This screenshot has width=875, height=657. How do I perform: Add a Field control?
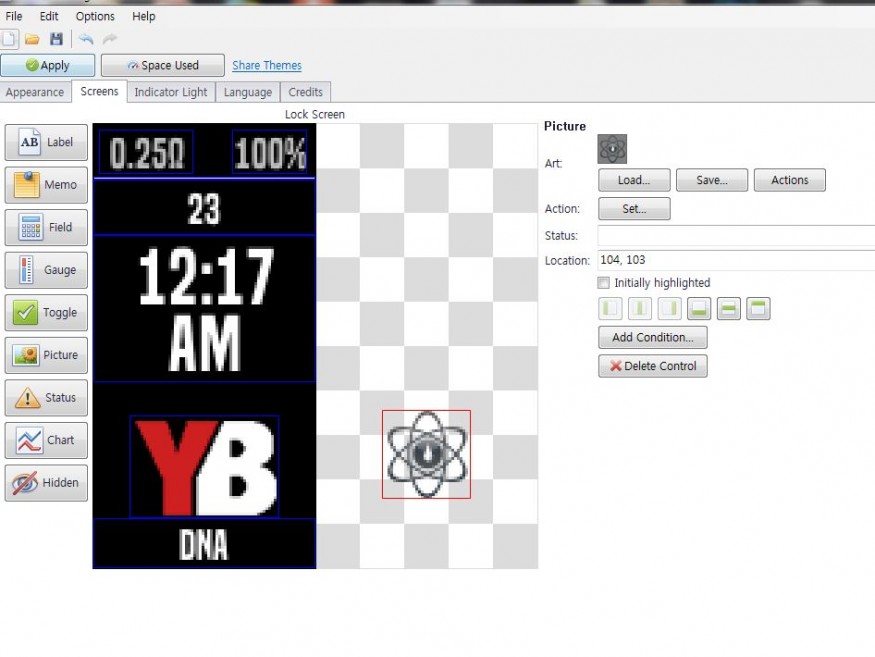coord(46,227)
